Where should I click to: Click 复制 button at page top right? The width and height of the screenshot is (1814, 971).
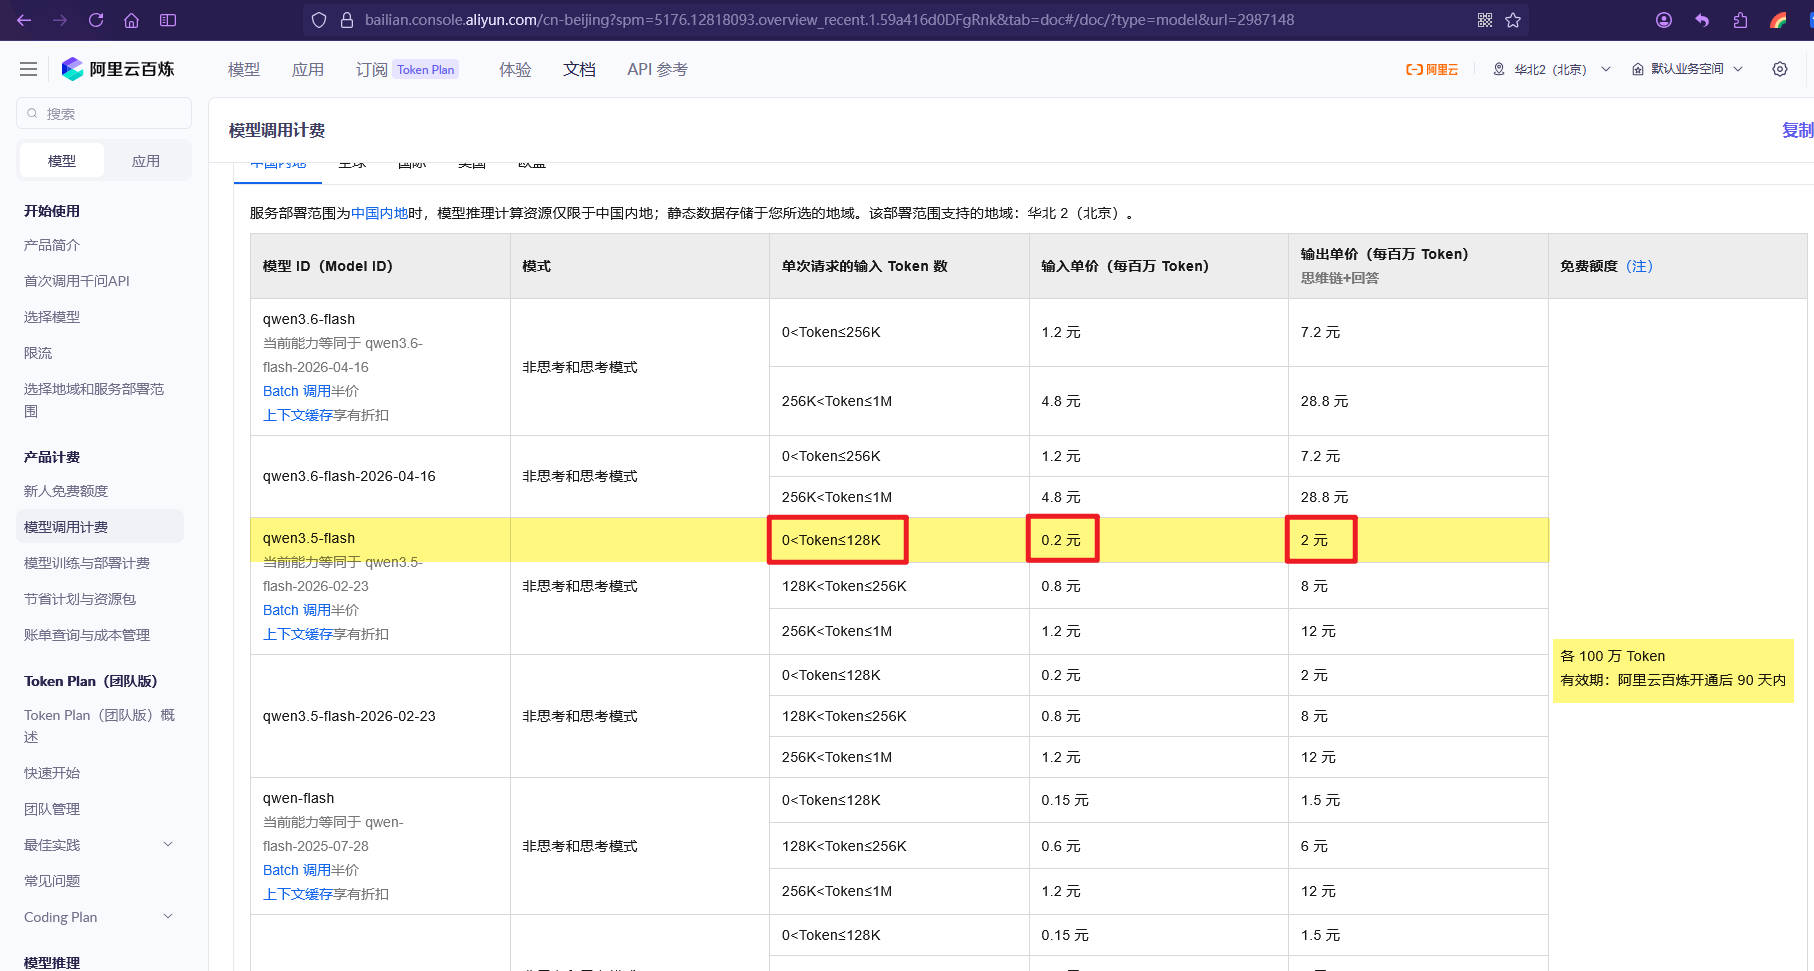(1797, 130)
